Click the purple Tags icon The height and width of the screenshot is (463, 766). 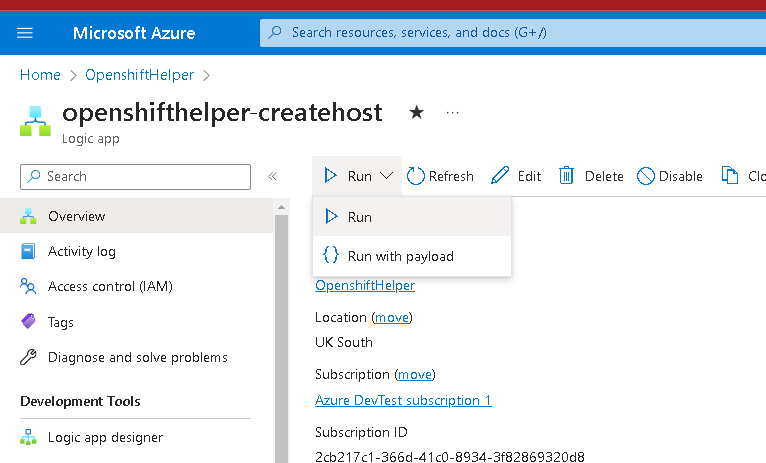[x=28, y=321]
